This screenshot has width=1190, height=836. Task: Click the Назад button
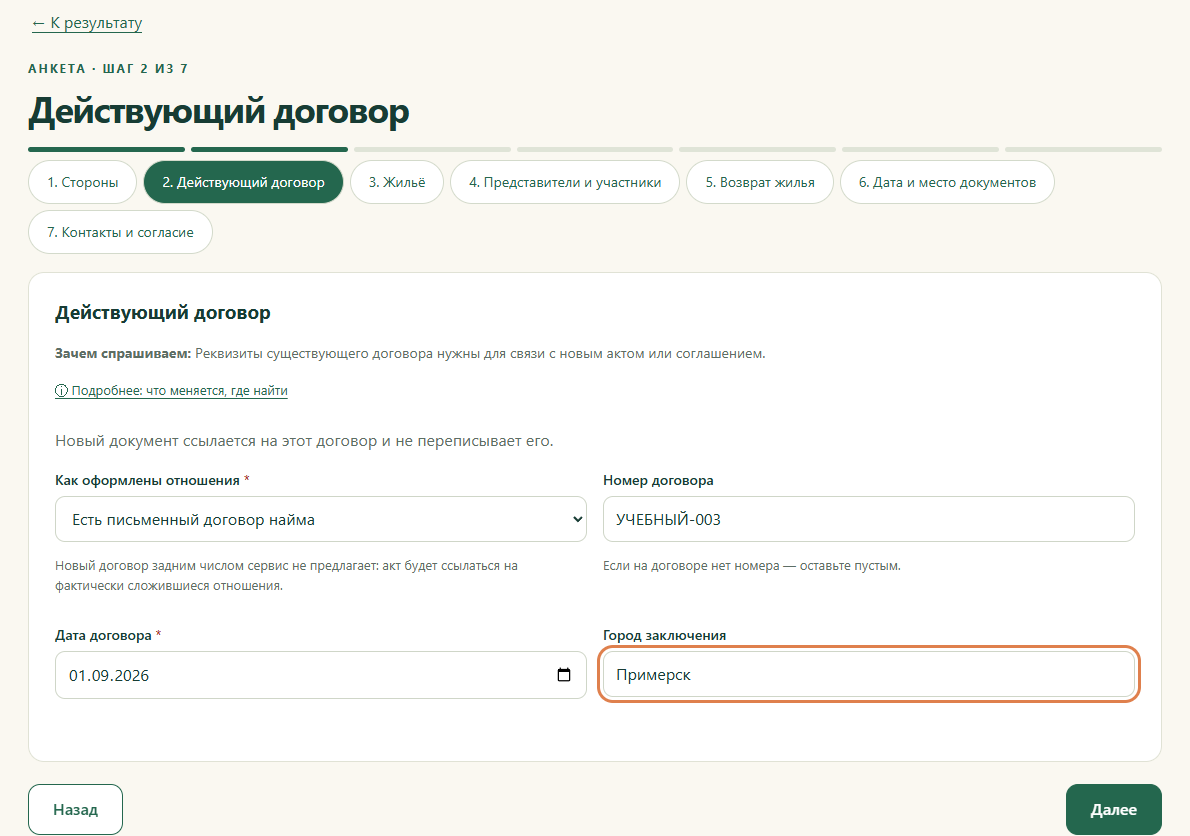75,809
